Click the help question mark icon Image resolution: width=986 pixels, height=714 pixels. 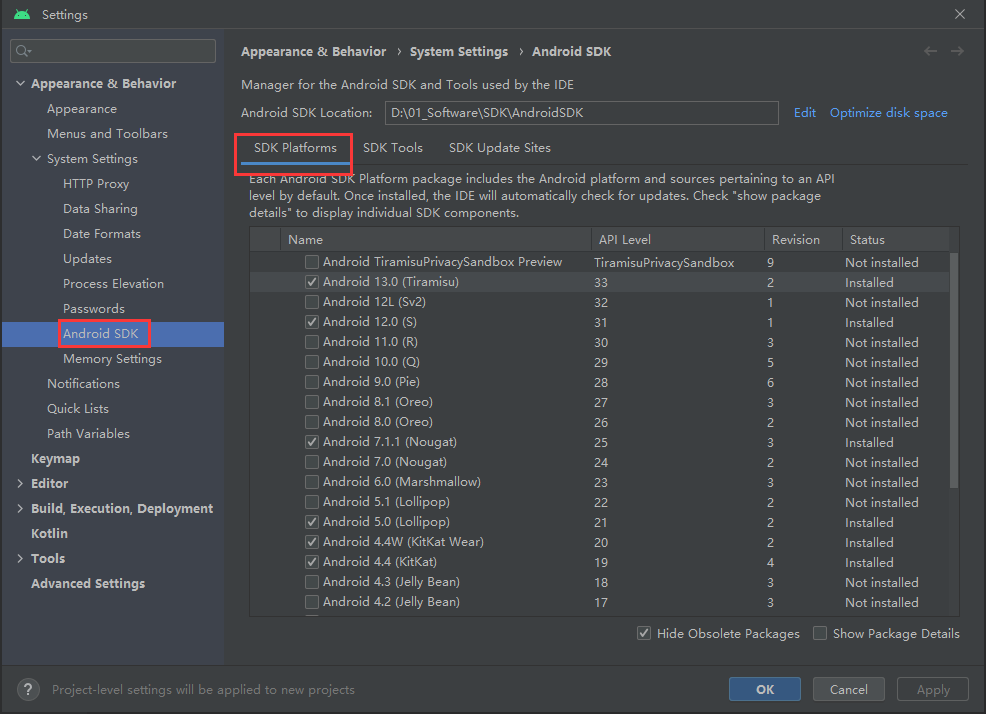coord(30,689)
